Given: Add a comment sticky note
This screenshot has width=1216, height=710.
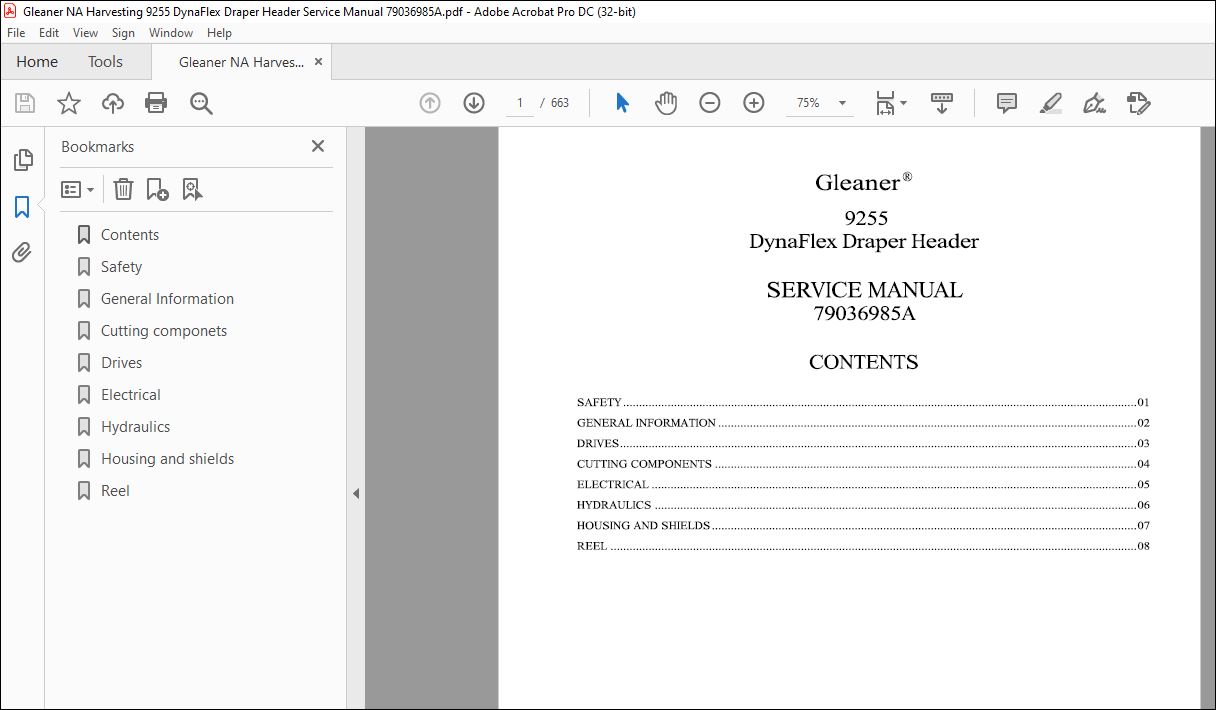Looking at the screenshot, I should pos(1007,103).
